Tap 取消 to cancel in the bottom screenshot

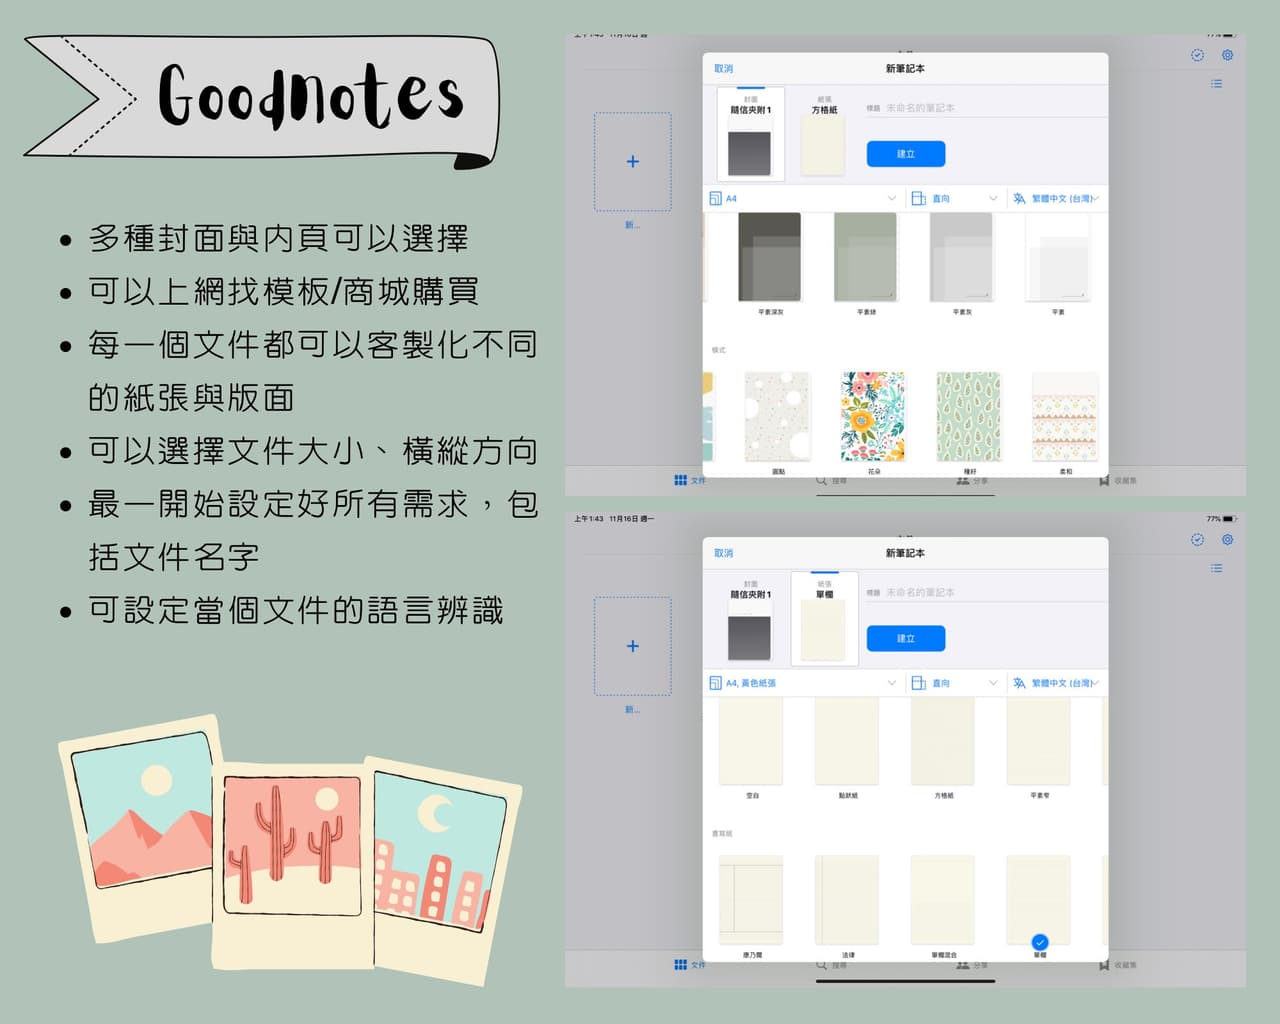pos(724,553)
